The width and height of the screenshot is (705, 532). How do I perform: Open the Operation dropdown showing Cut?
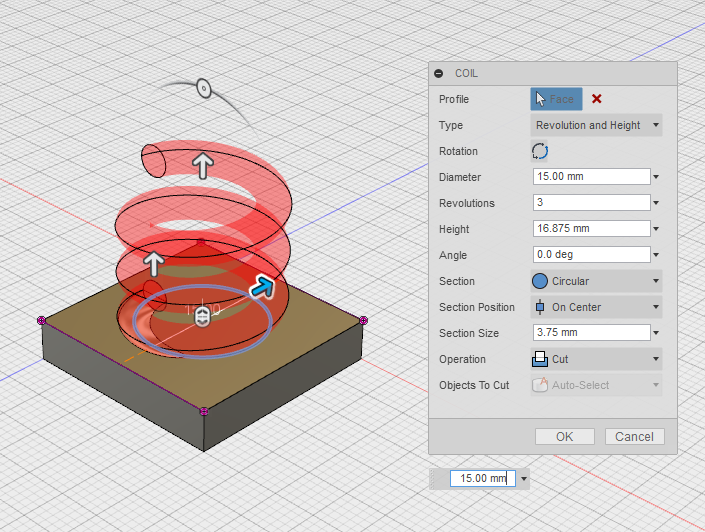coord(596,359)
